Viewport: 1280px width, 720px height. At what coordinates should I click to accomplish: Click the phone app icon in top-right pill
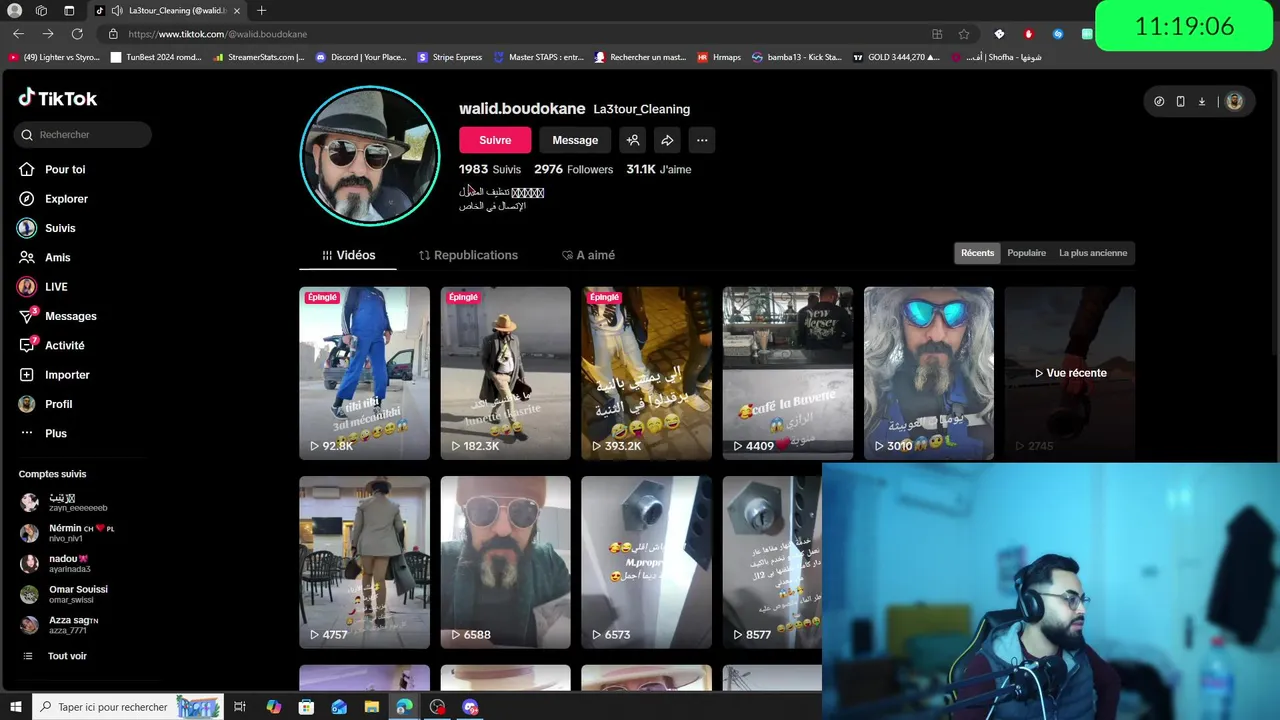tap(1180, 101)
